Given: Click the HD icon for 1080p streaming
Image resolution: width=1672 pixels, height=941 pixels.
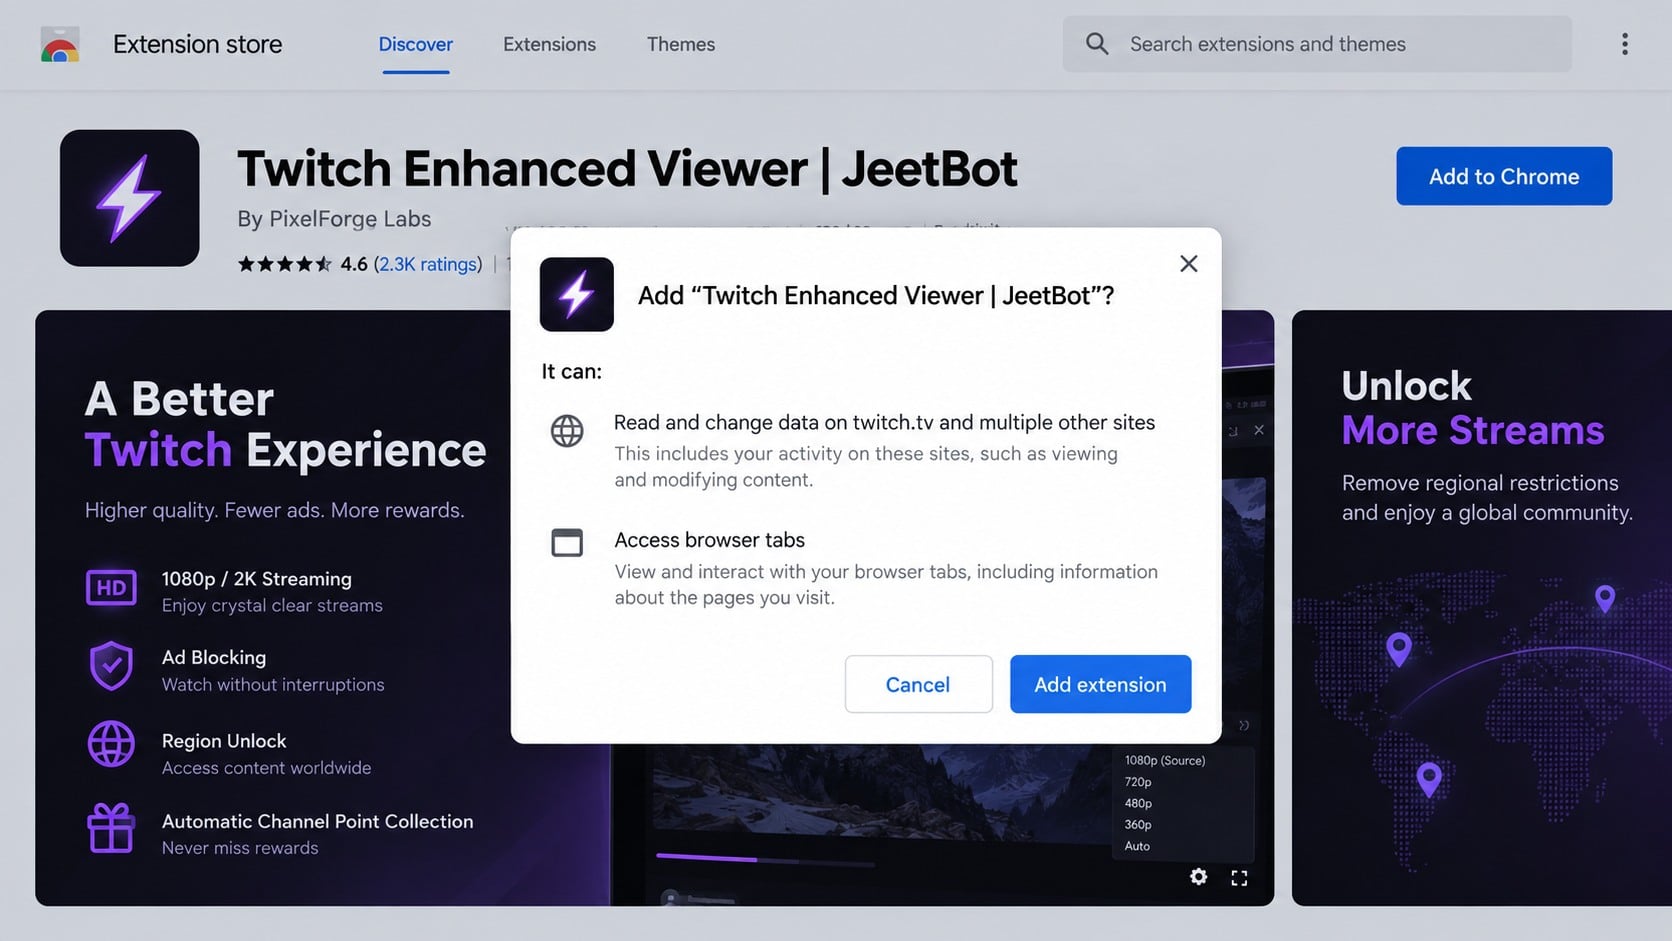Looking at the screenshot, I should point(111,588).
